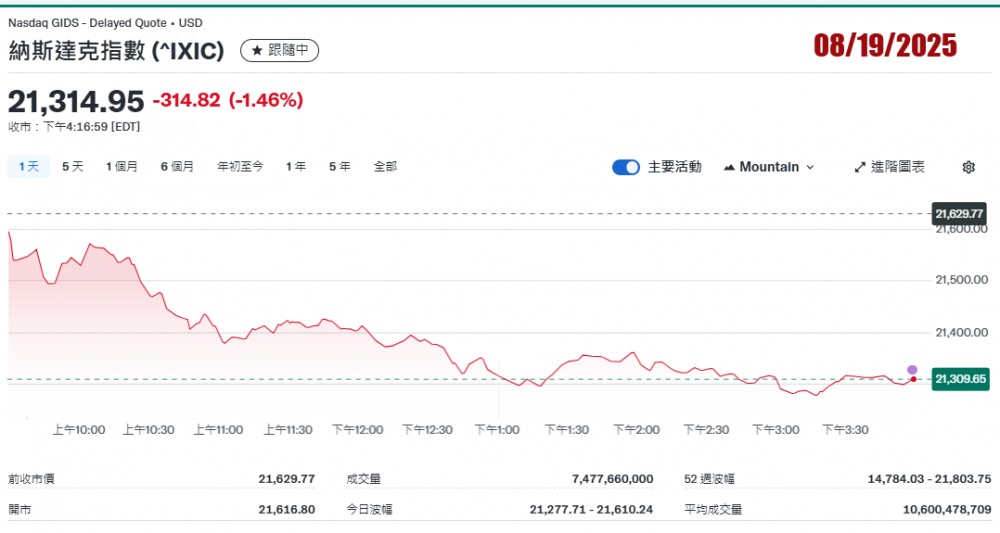1000x533 pixels.
Task: Click the star 跟隨中 follow button
Action: 280,50
